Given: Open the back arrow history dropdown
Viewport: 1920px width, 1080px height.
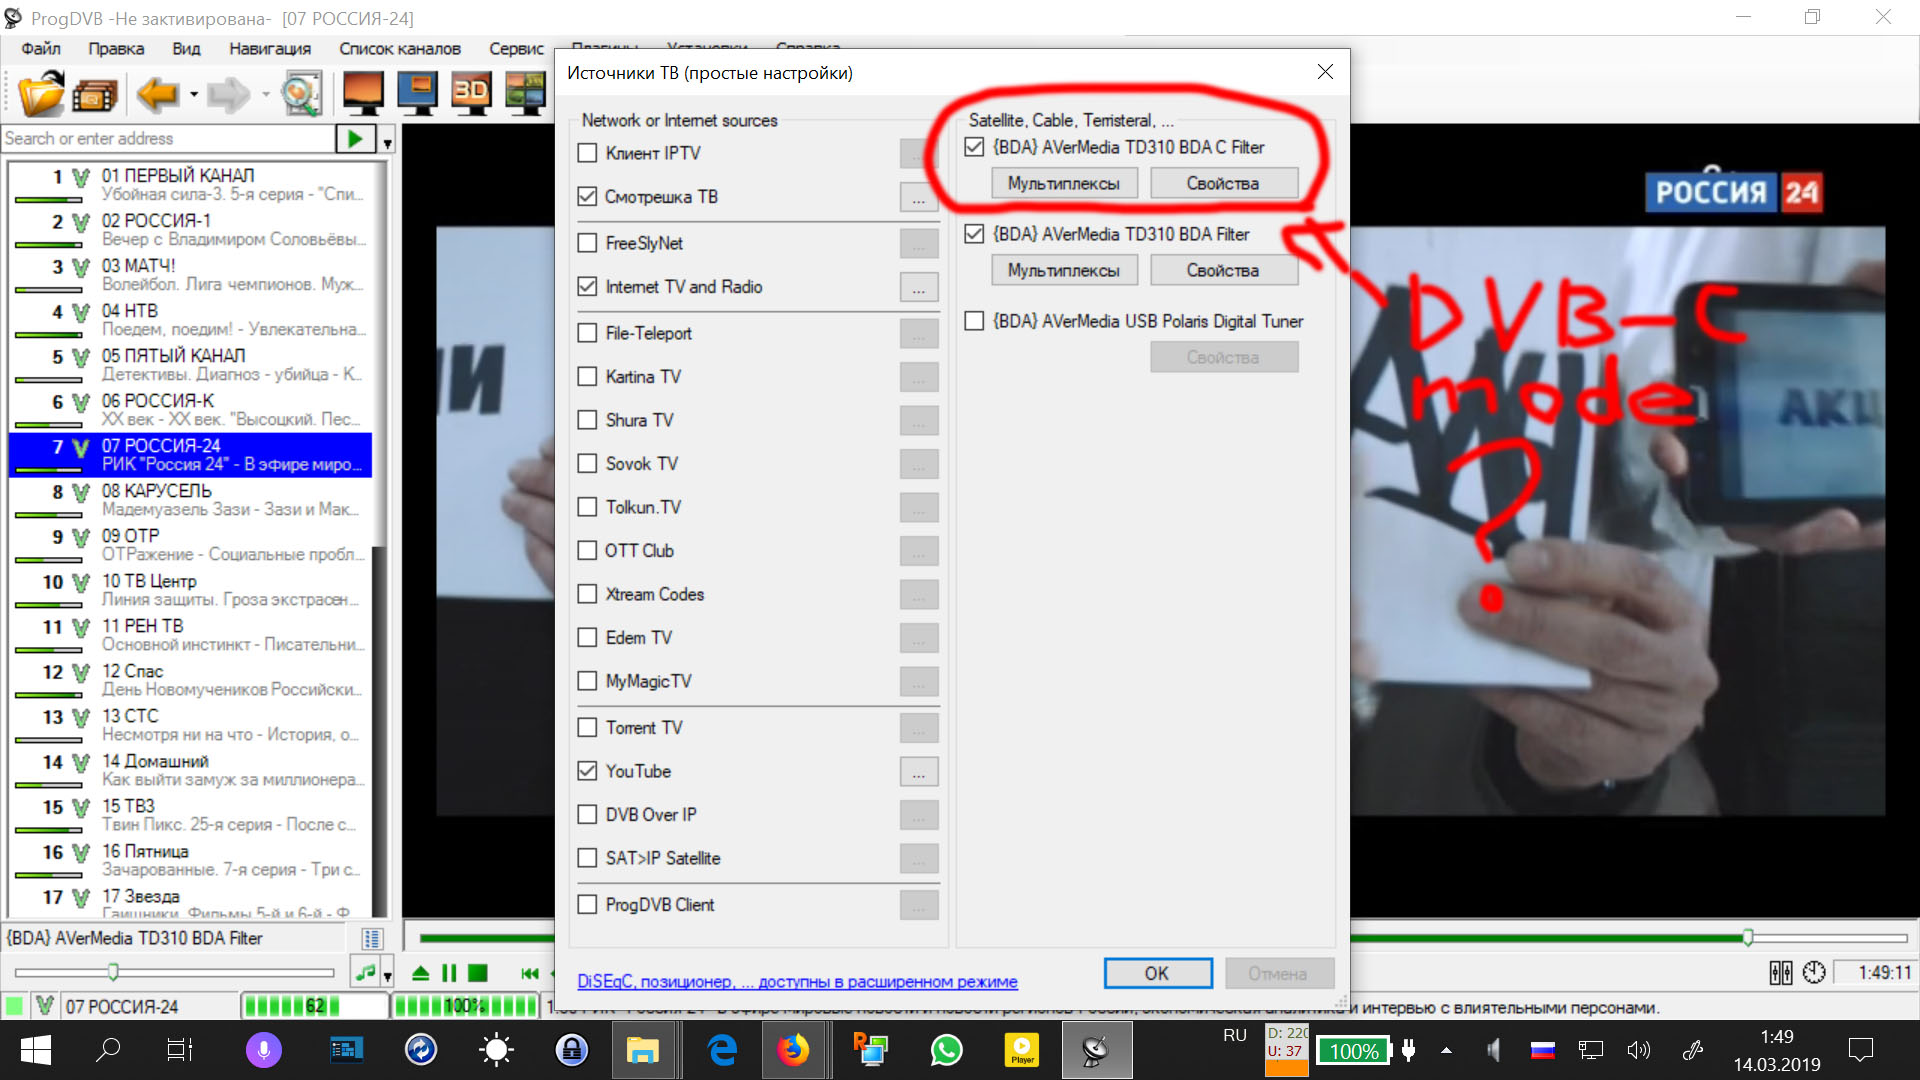Looking at the screenshot, I should coord(194,95).
